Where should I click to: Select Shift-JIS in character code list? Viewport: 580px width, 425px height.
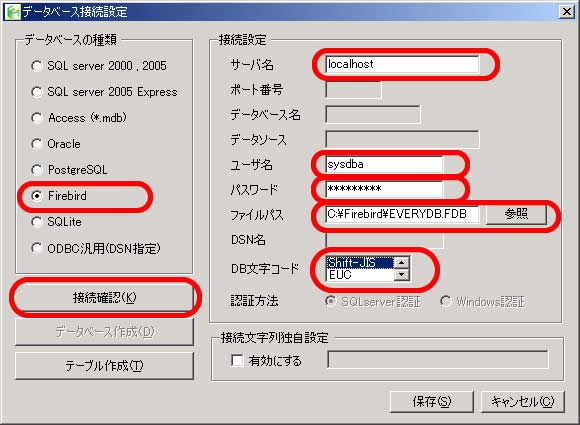(360, 263)
